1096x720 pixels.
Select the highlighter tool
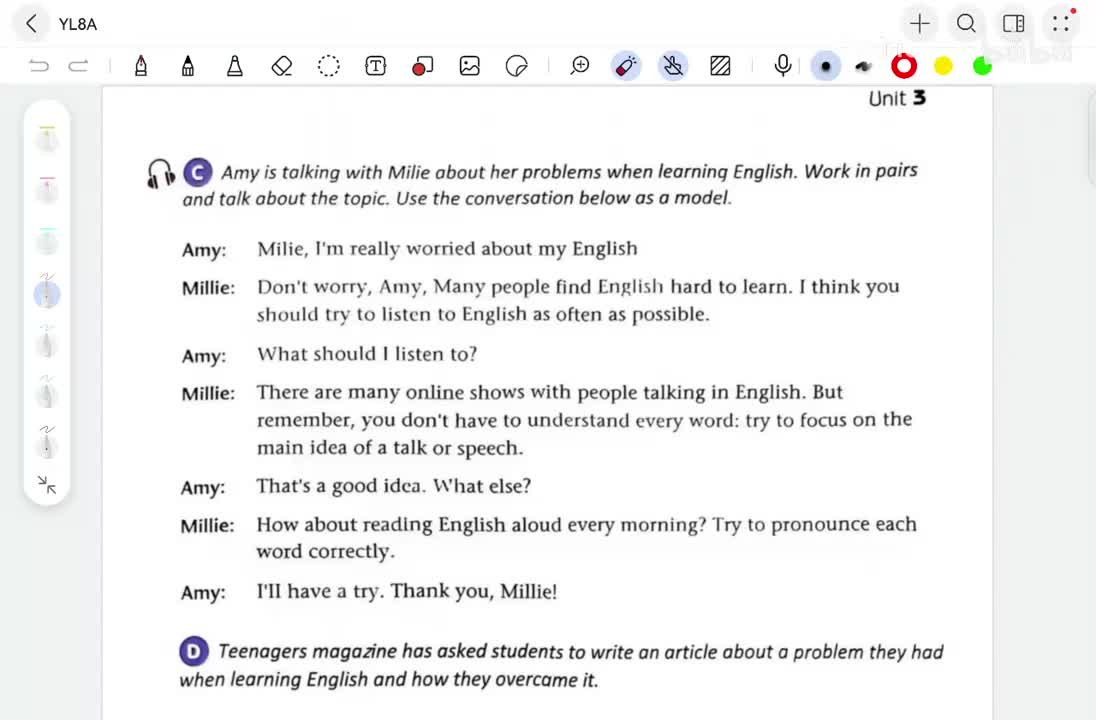235,66
